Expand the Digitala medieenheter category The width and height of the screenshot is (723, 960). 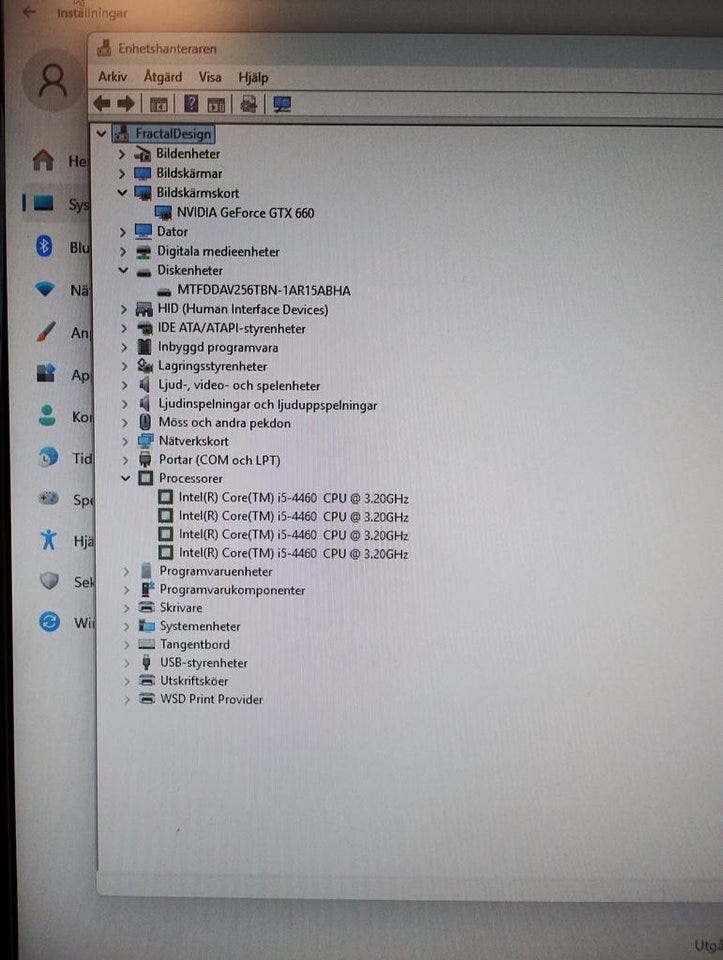pyautogui.click(x=122, y=252)
